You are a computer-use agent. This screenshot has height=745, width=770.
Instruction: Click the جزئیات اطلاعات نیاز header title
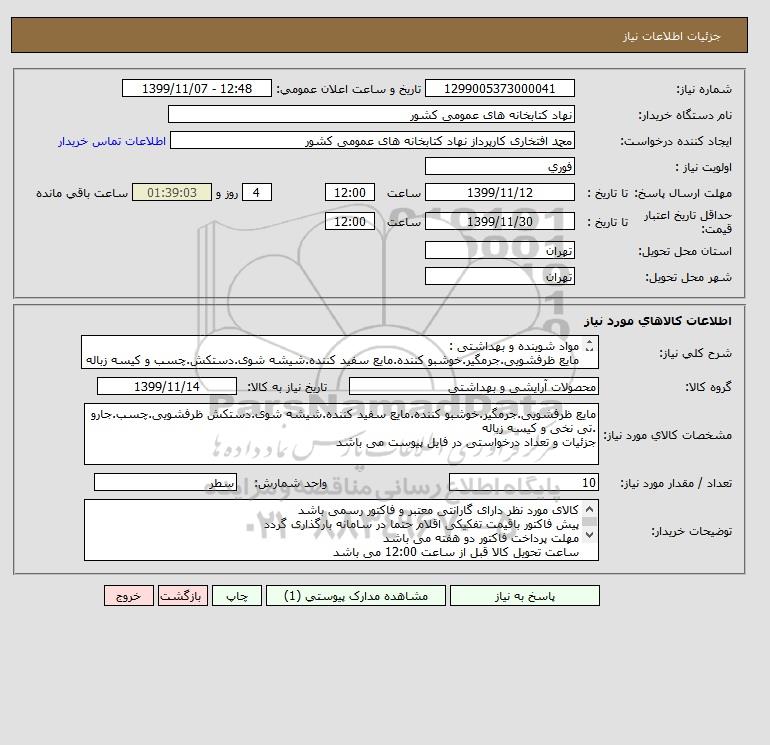(671, 36)
